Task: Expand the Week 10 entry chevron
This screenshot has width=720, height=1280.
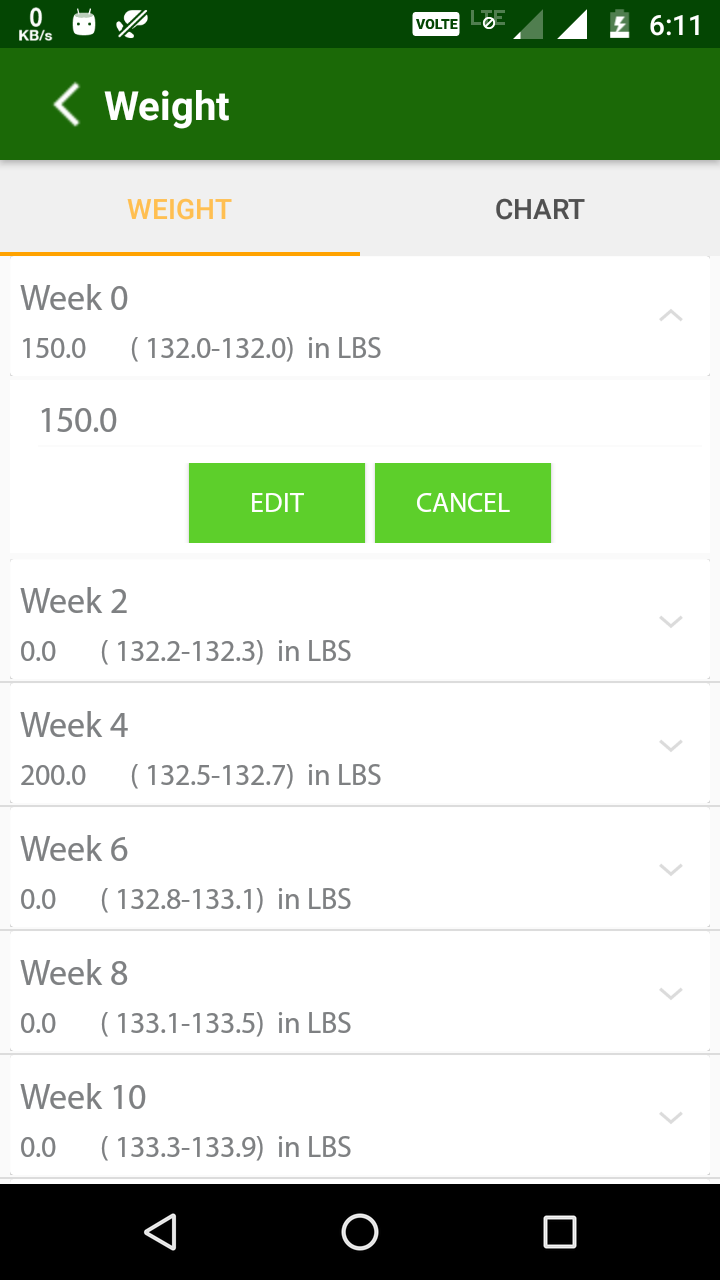Action: (671, 1117)
